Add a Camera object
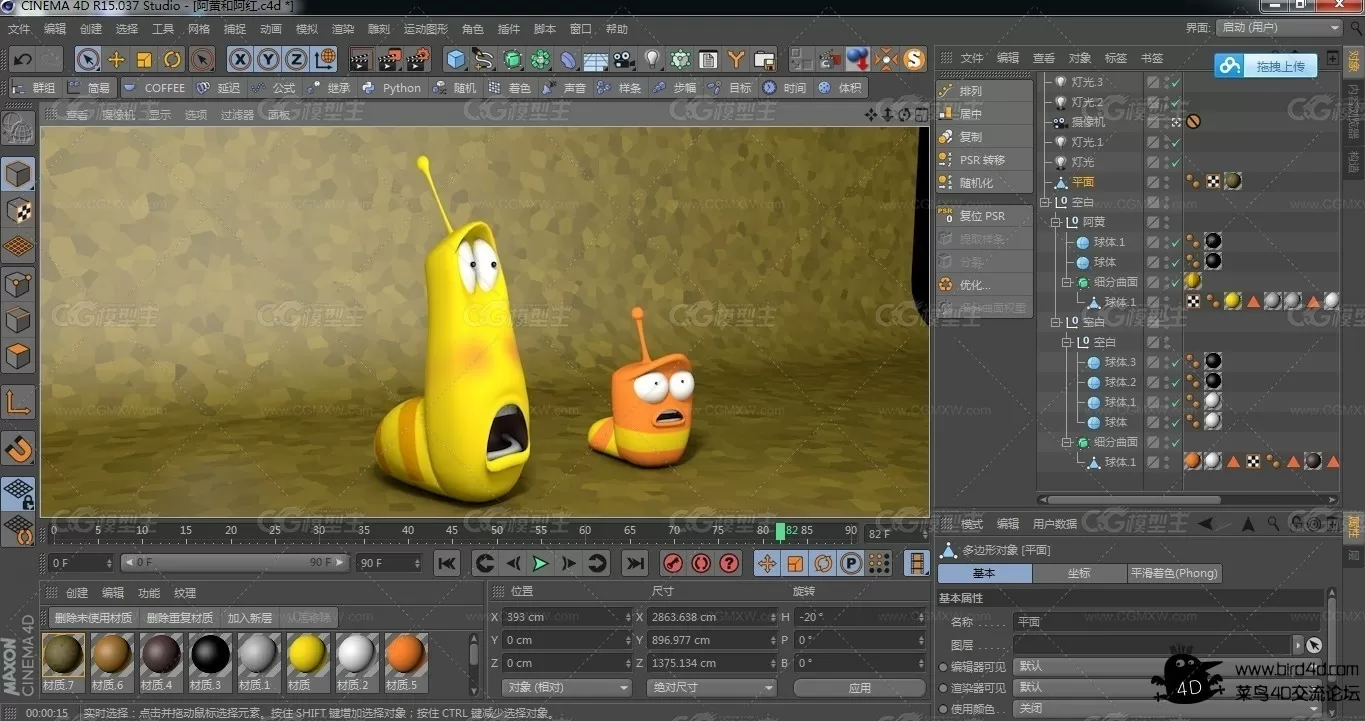 coord(624,59)
